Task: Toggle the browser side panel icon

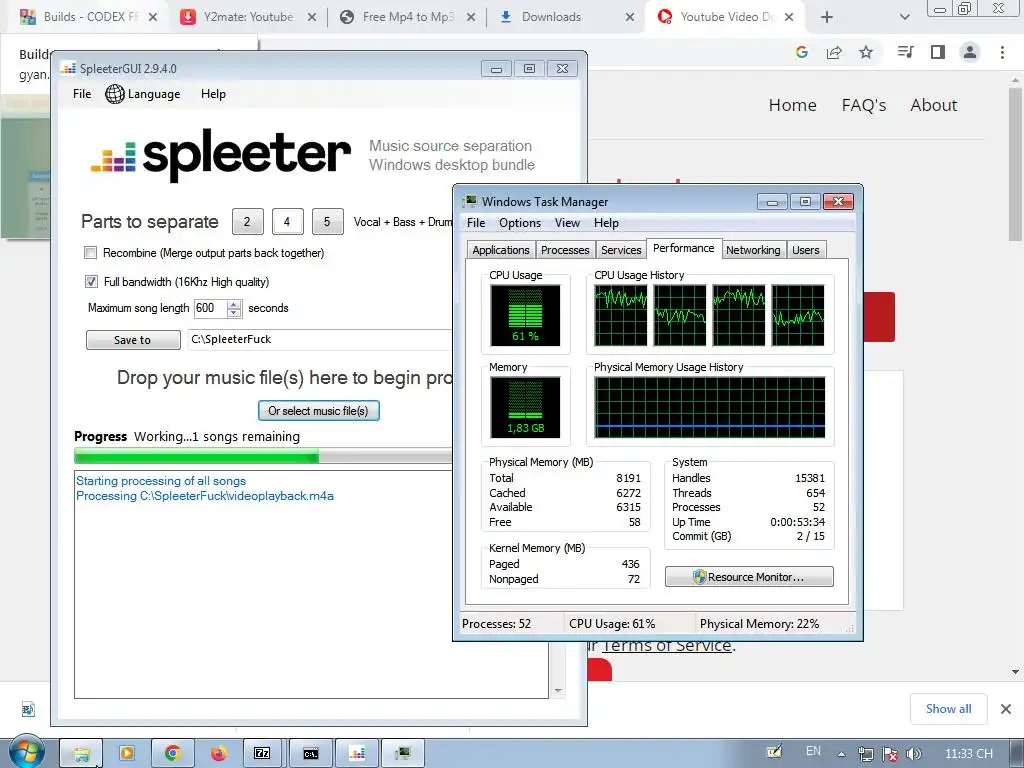Action: point(938,52)
